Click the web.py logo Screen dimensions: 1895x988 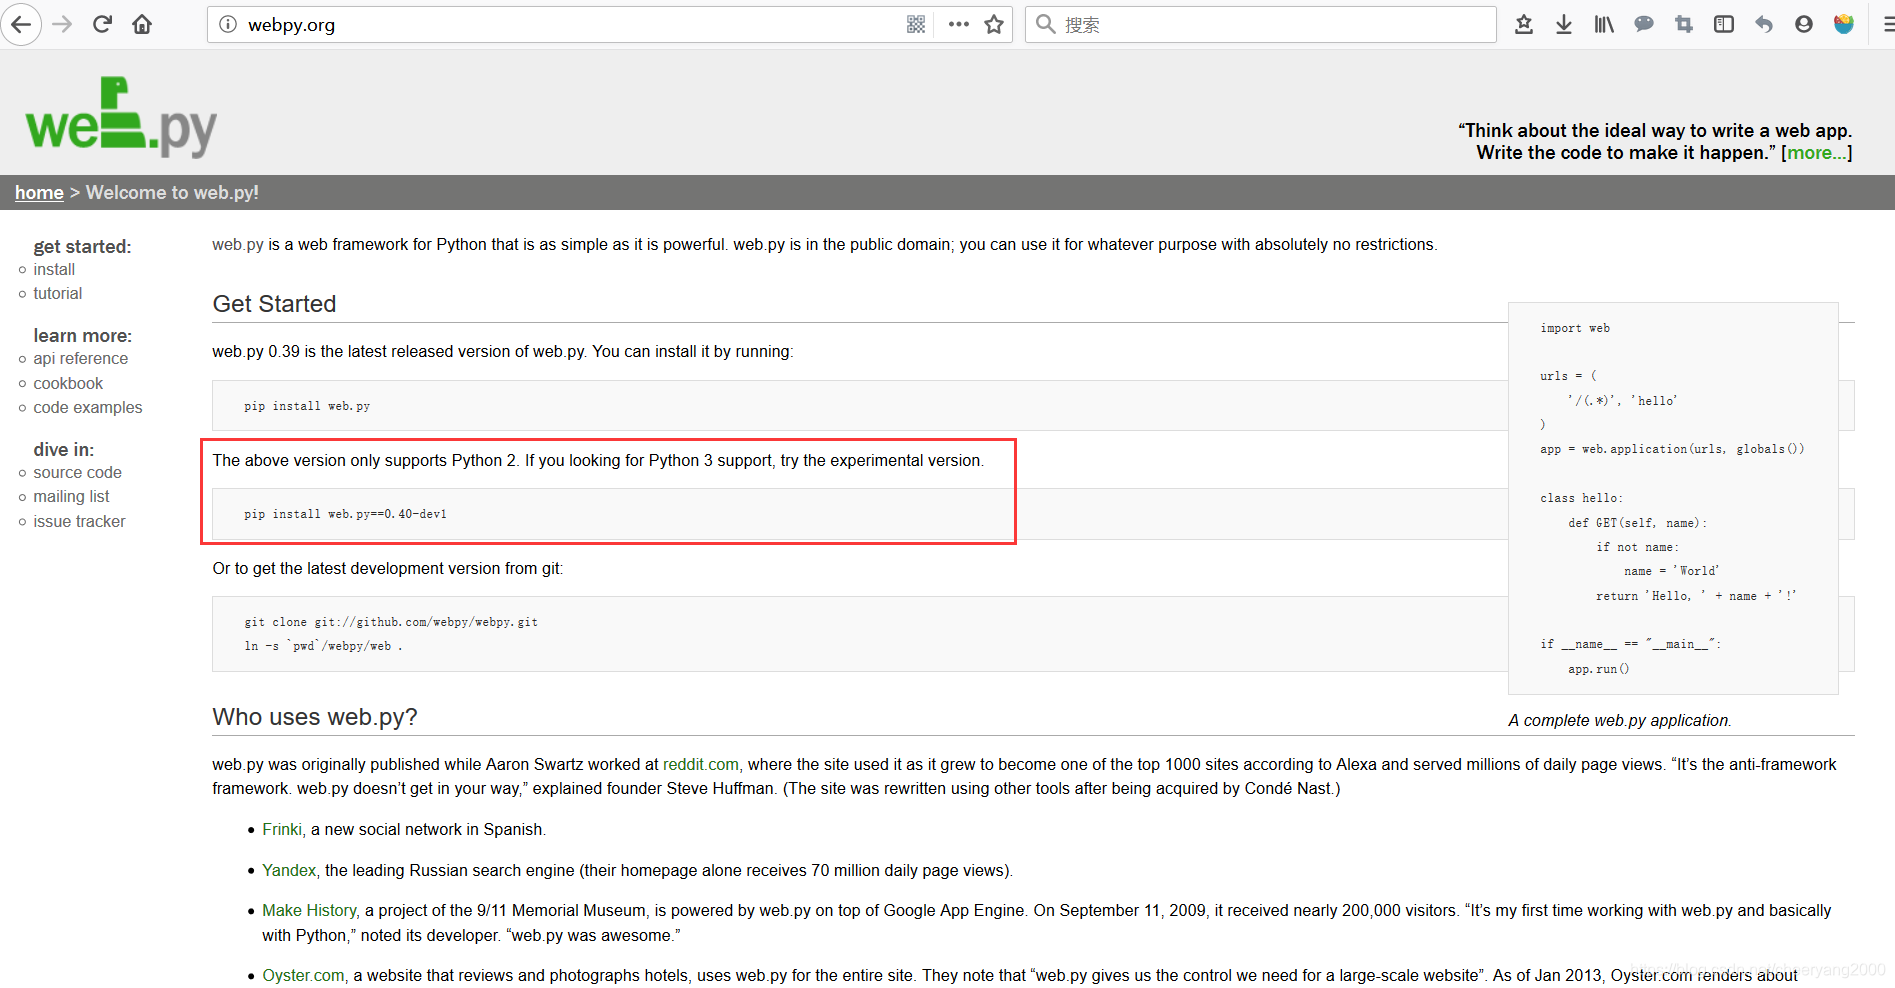click(121, 117)
